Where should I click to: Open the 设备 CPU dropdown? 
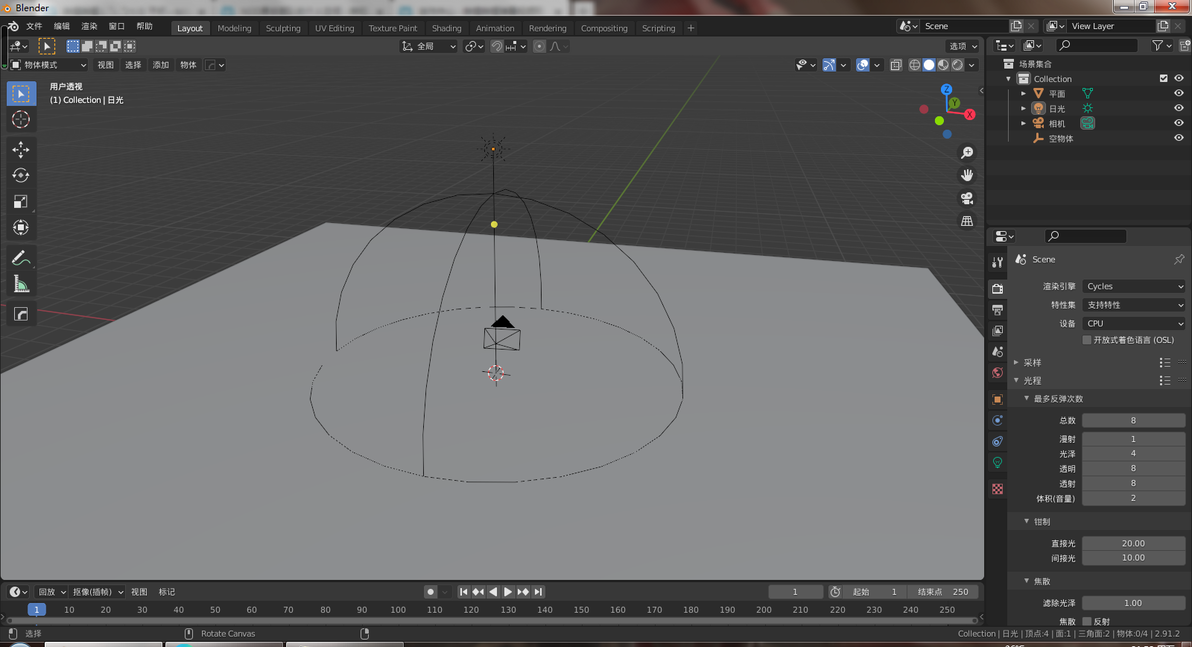tap(1133, 323)
